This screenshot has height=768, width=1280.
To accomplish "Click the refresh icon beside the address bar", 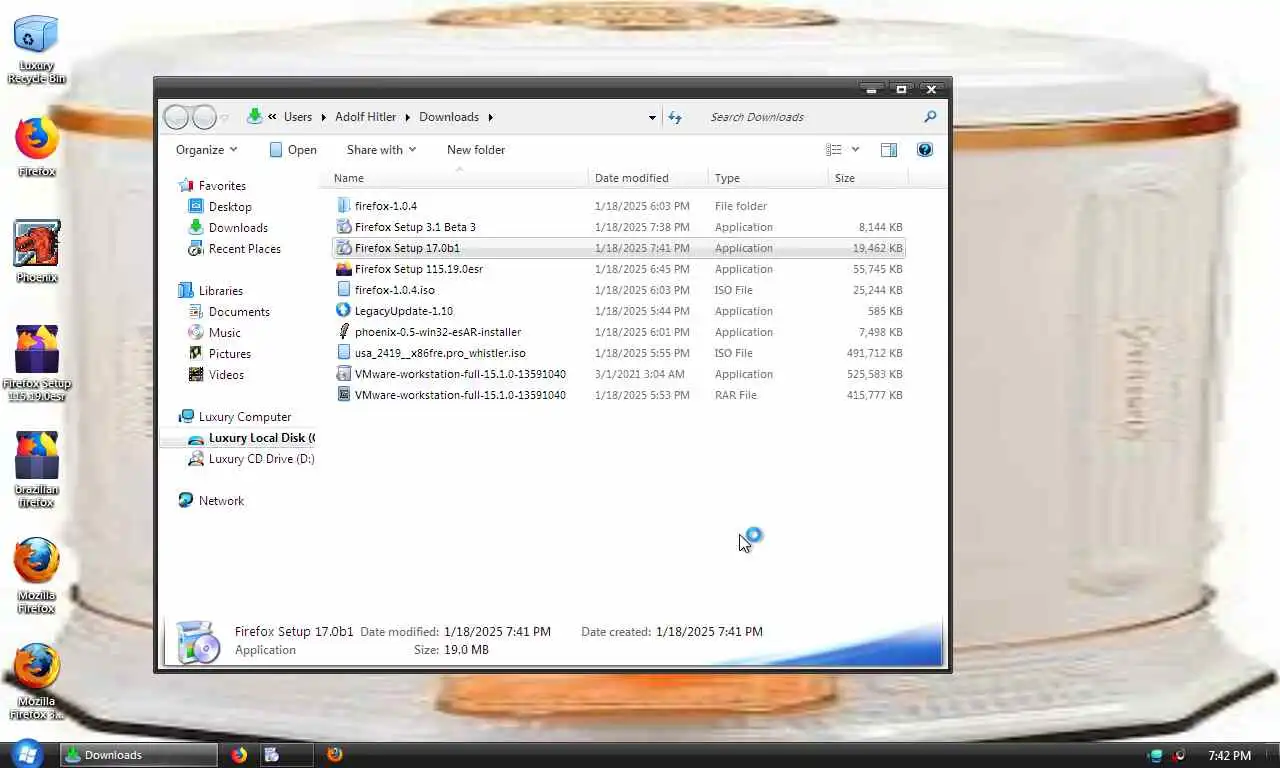I will coord(675,117).
